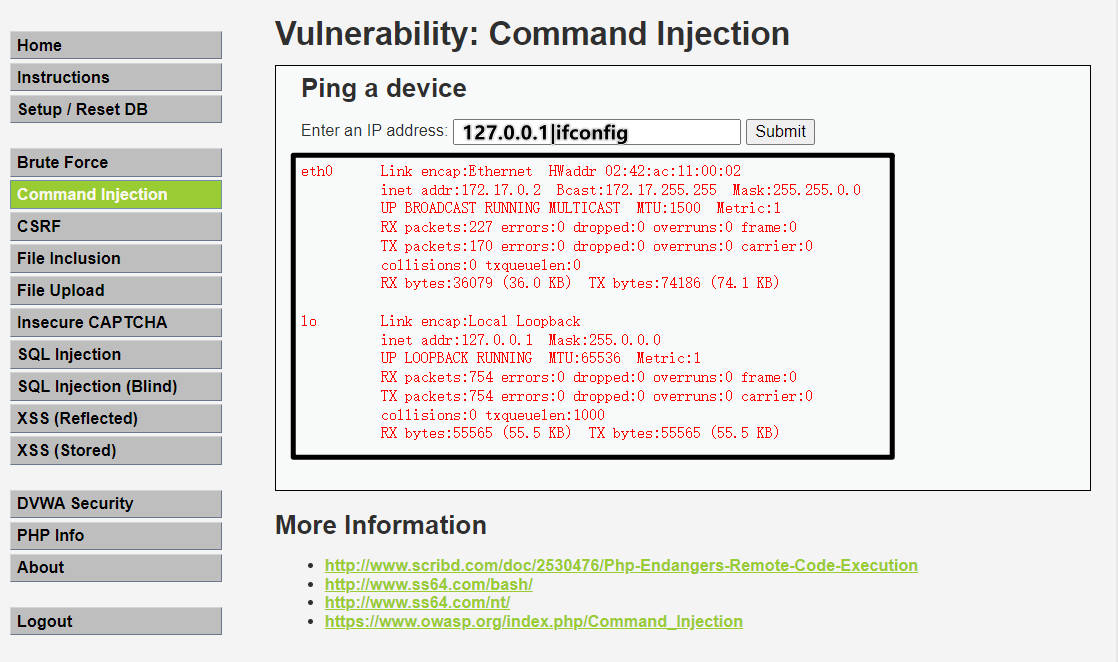Click the IP address input field
1118x662 pixels.
(597, 132)
